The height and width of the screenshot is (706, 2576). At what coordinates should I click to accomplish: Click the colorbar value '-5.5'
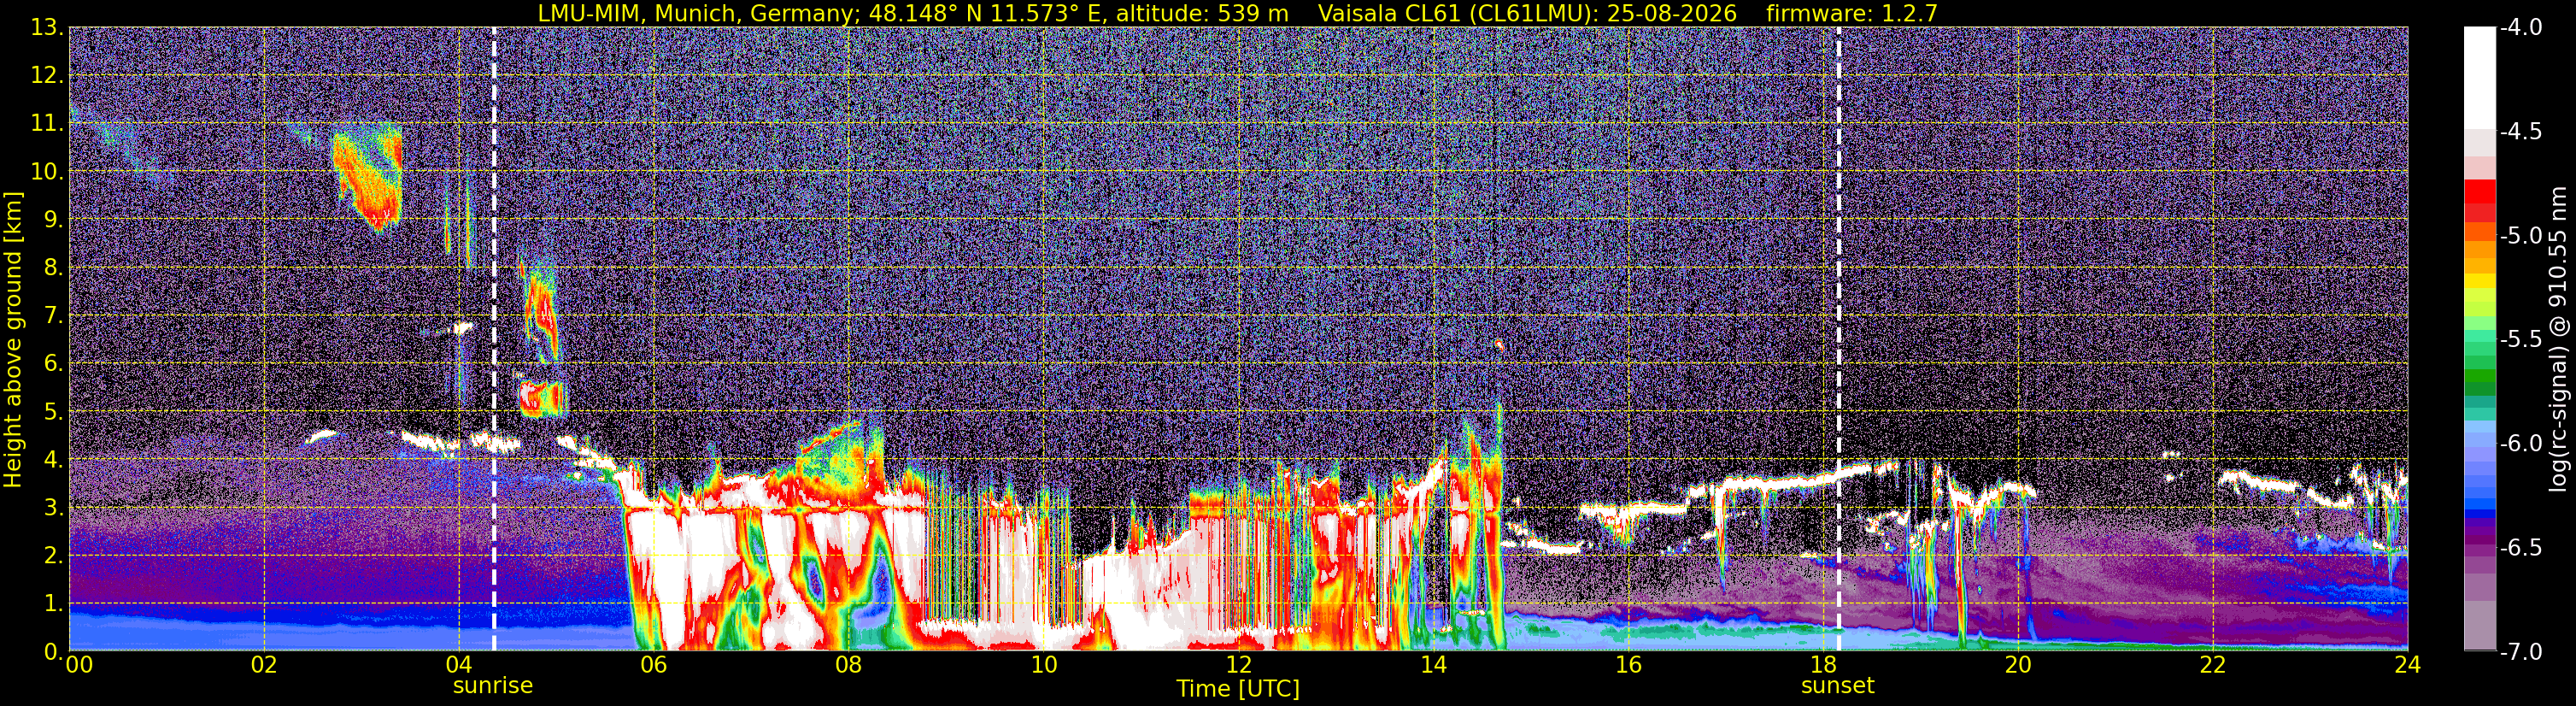[x=2521, y=340]
